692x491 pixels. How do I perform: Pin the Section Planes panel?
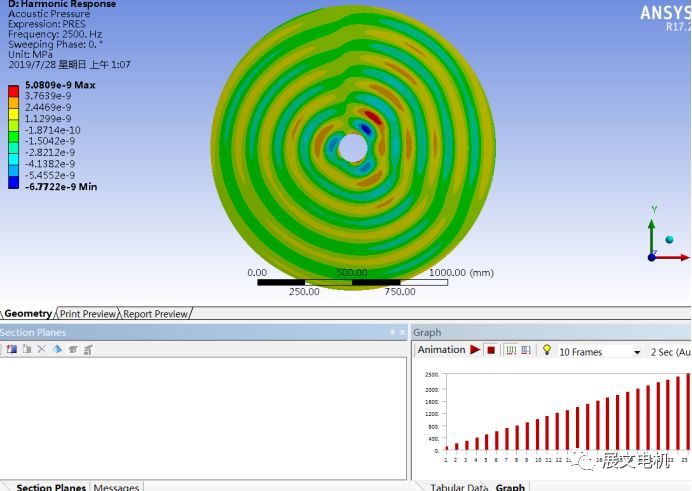392,332
